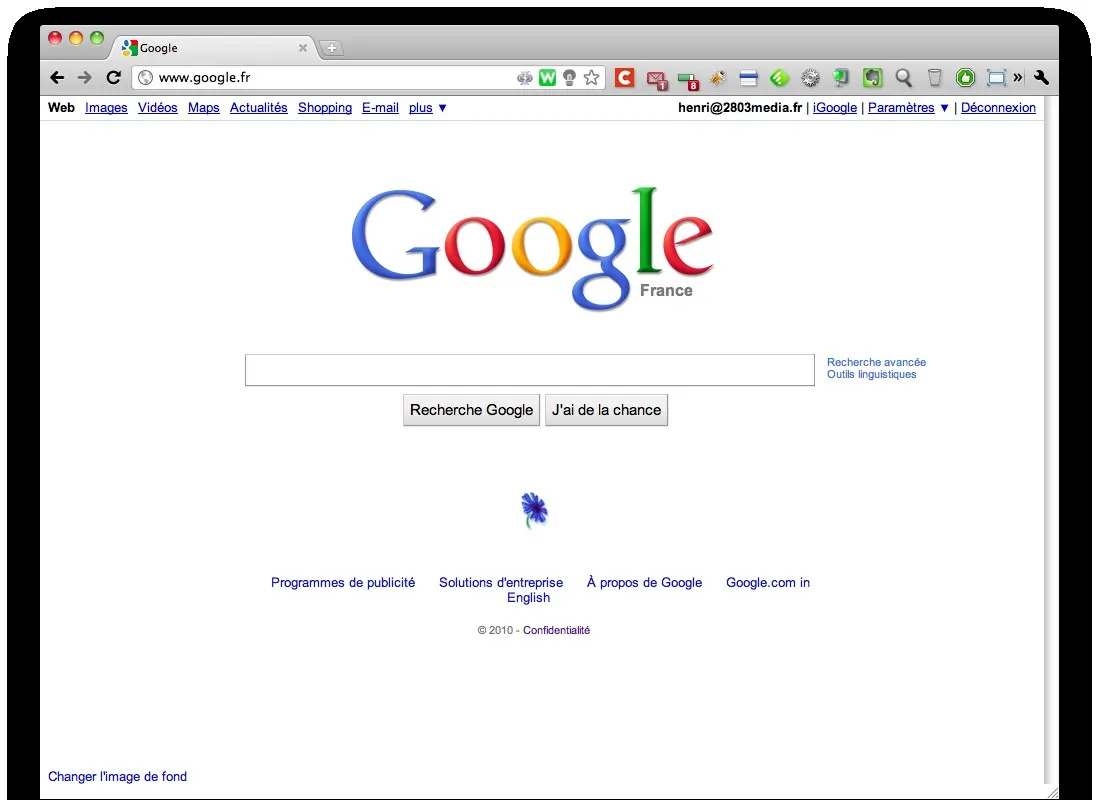Screen dimensions: 1099x800
Task: Open a new tab with the plus button
Action: click(332, 48)
